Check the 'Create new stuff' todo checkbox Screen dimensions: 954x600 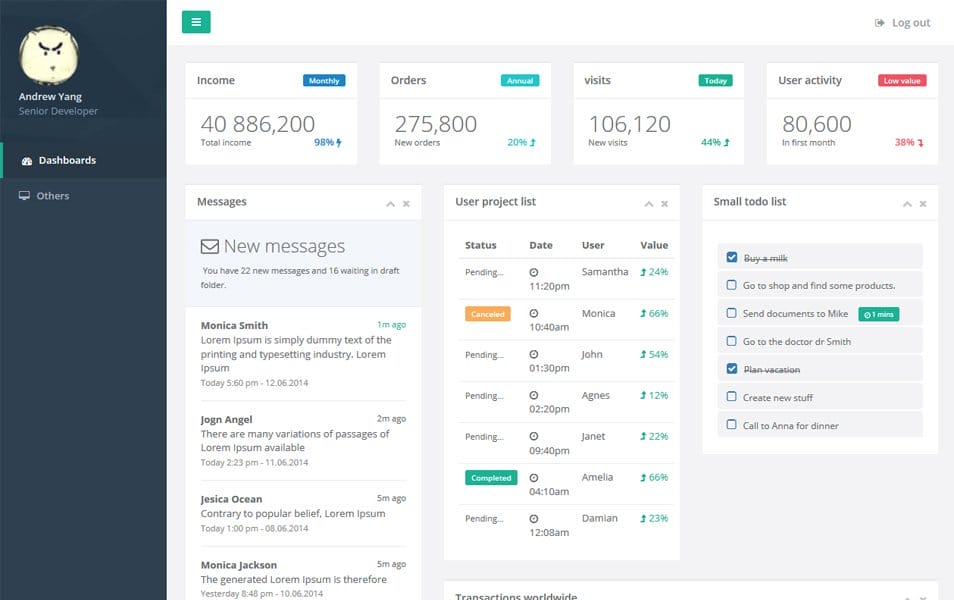point(732,397)
